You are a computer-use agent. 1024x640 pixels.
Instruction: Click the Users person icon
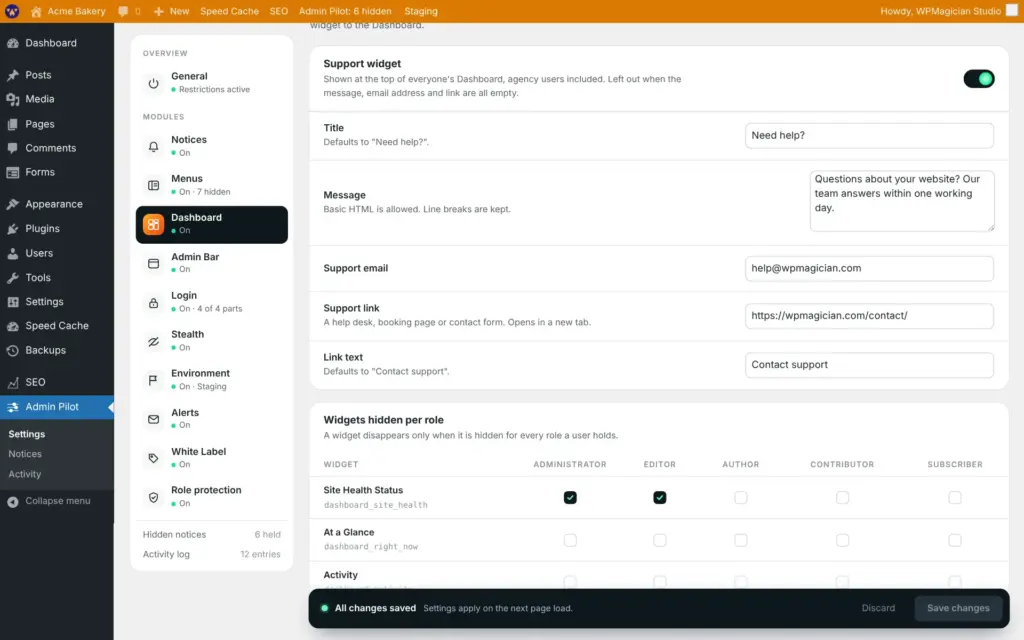point(12,253)
